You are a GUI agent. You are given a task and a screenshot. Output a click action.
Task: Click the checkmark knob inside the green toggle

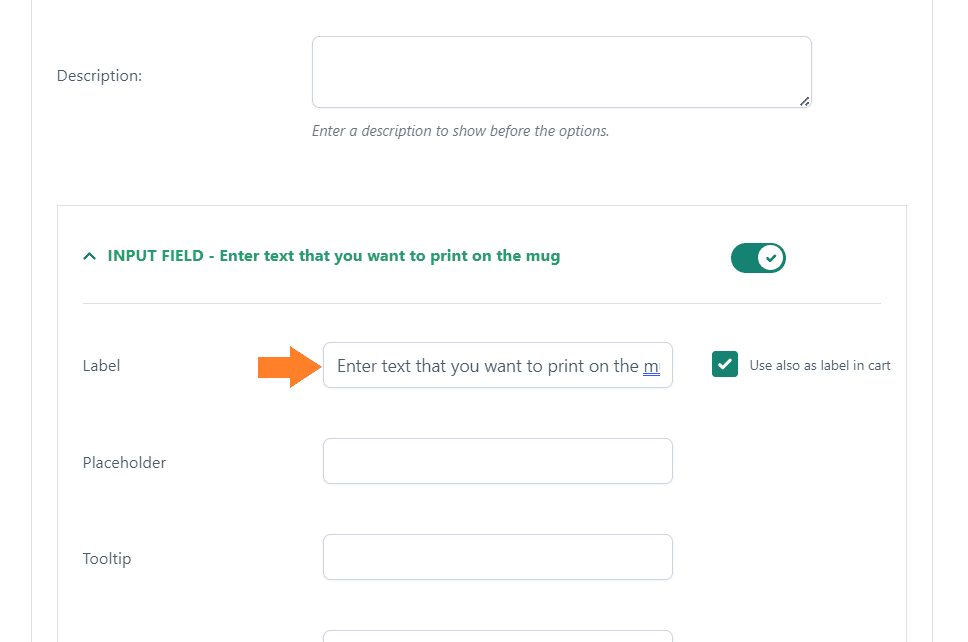click(x=771, y=258)
